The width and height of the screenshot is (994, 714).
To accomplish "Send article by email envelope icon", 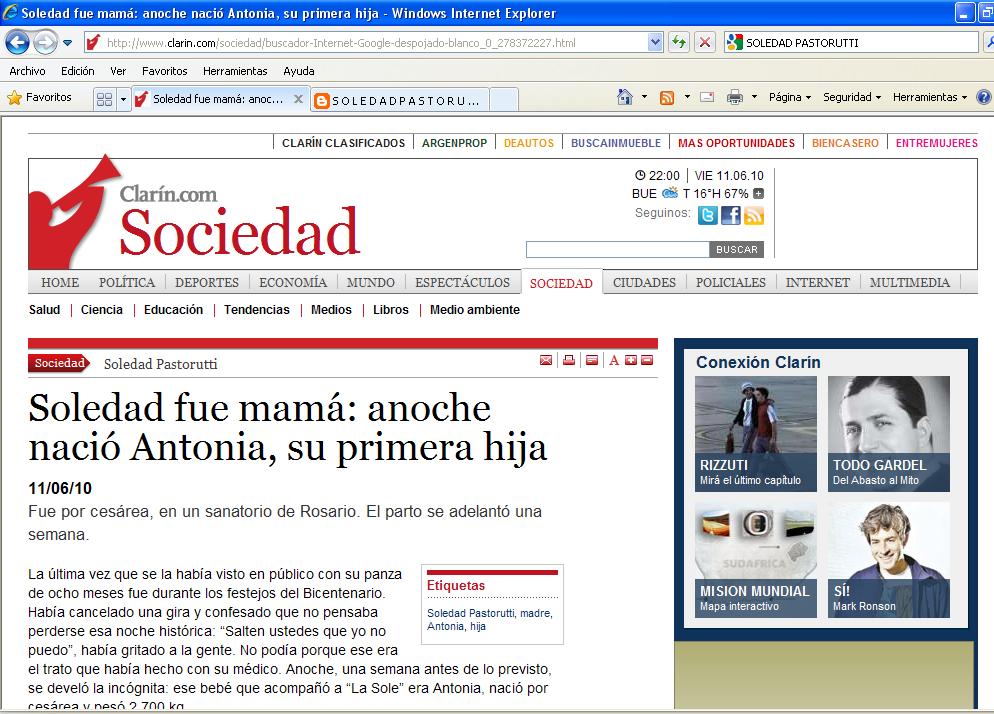I will tap(546, 360).
